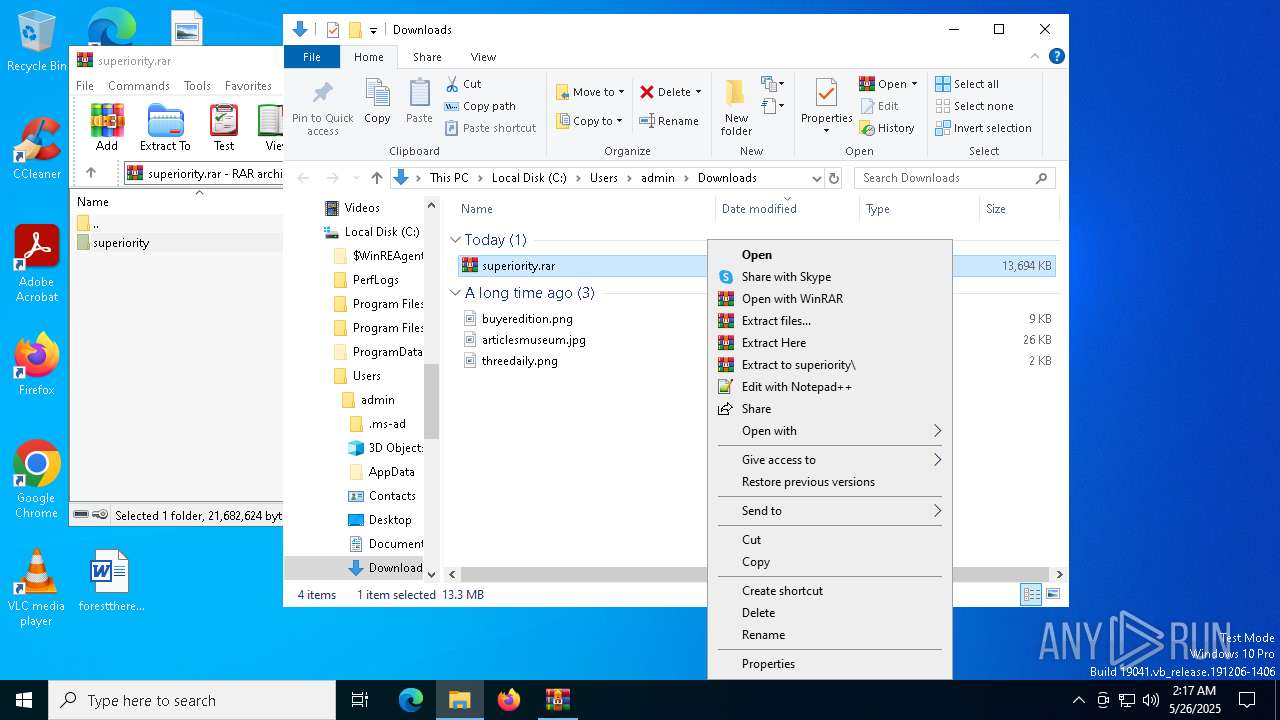
Task: Select CCleaner desktop shortcut
Action: pyautogui.click(x=36, y=149)
